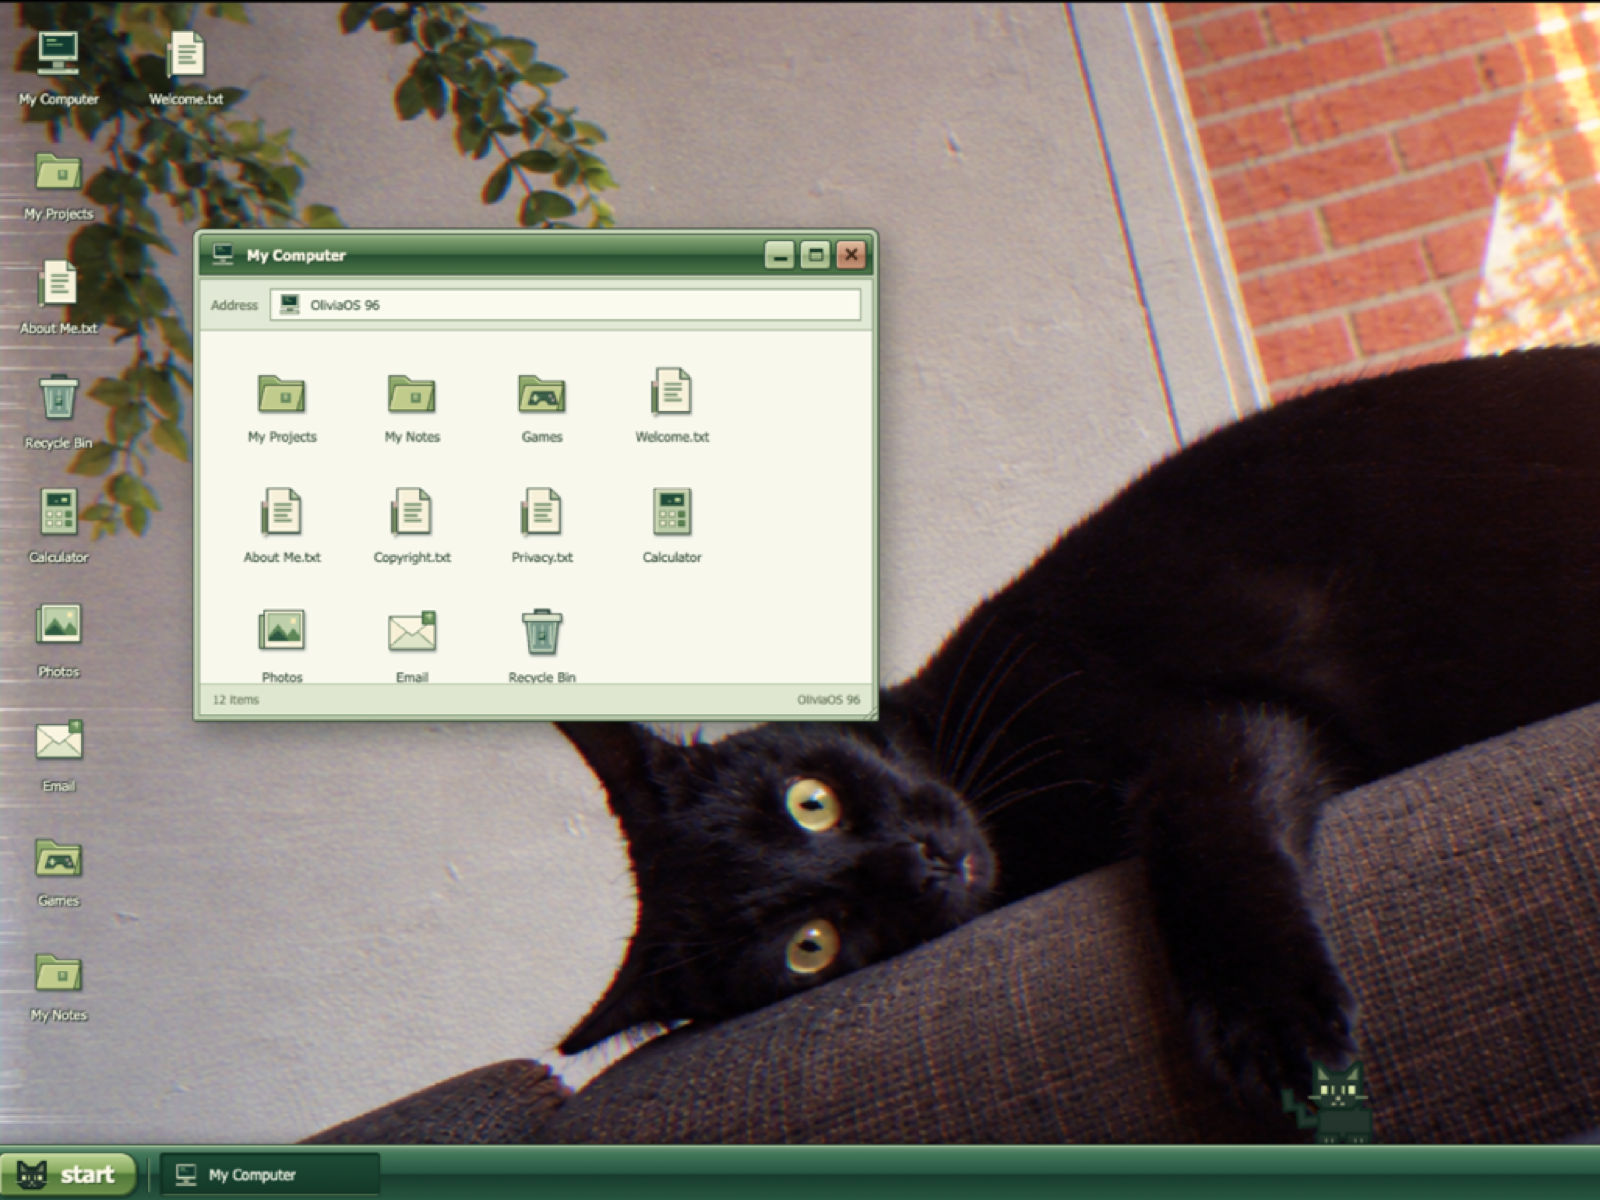
Task: Click the OliviaOS 96 address field
Action: [565, 305]
